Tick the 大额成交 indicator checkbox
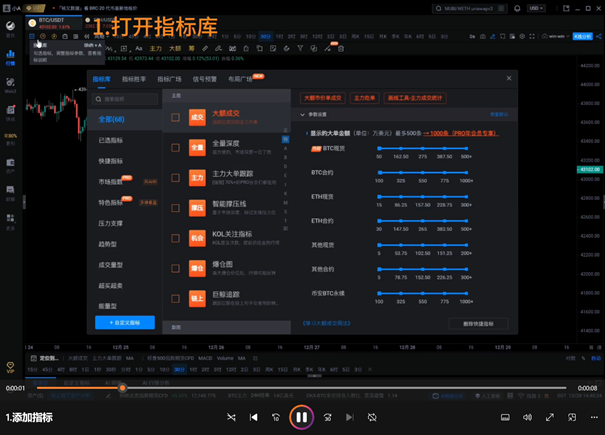 click(175, 117)
